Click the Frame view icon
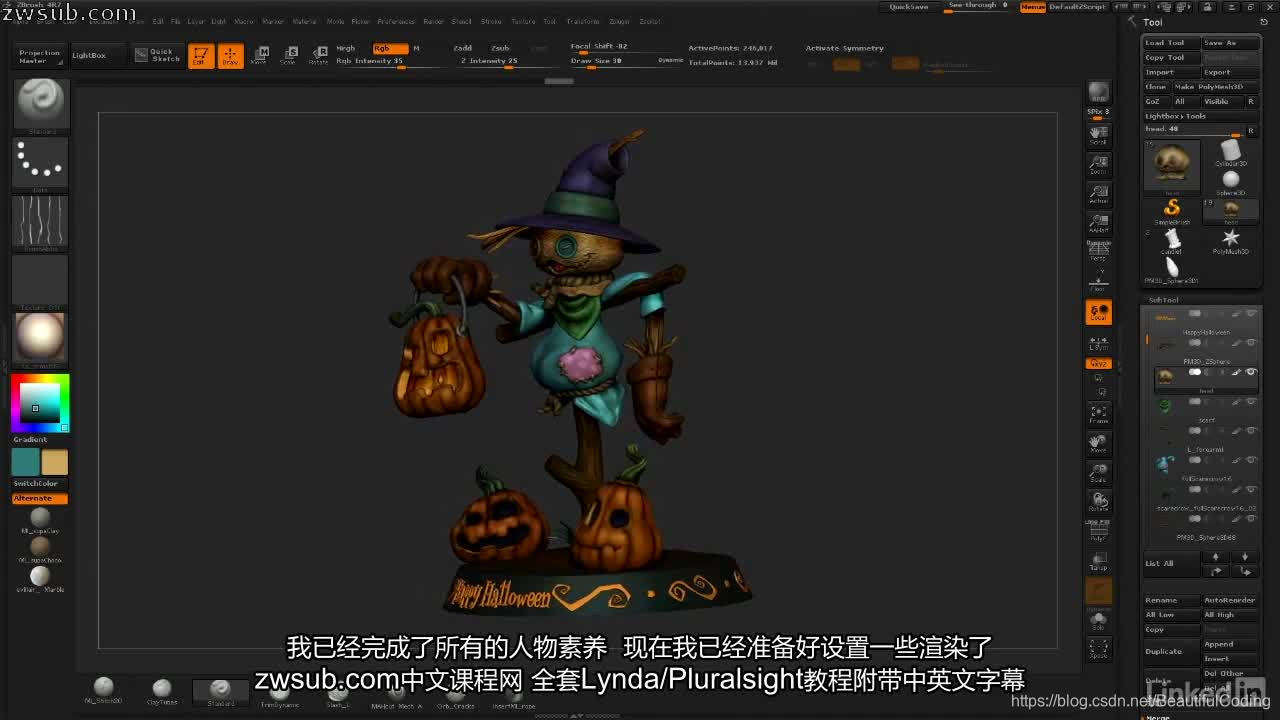 (x=1098, y=414)
